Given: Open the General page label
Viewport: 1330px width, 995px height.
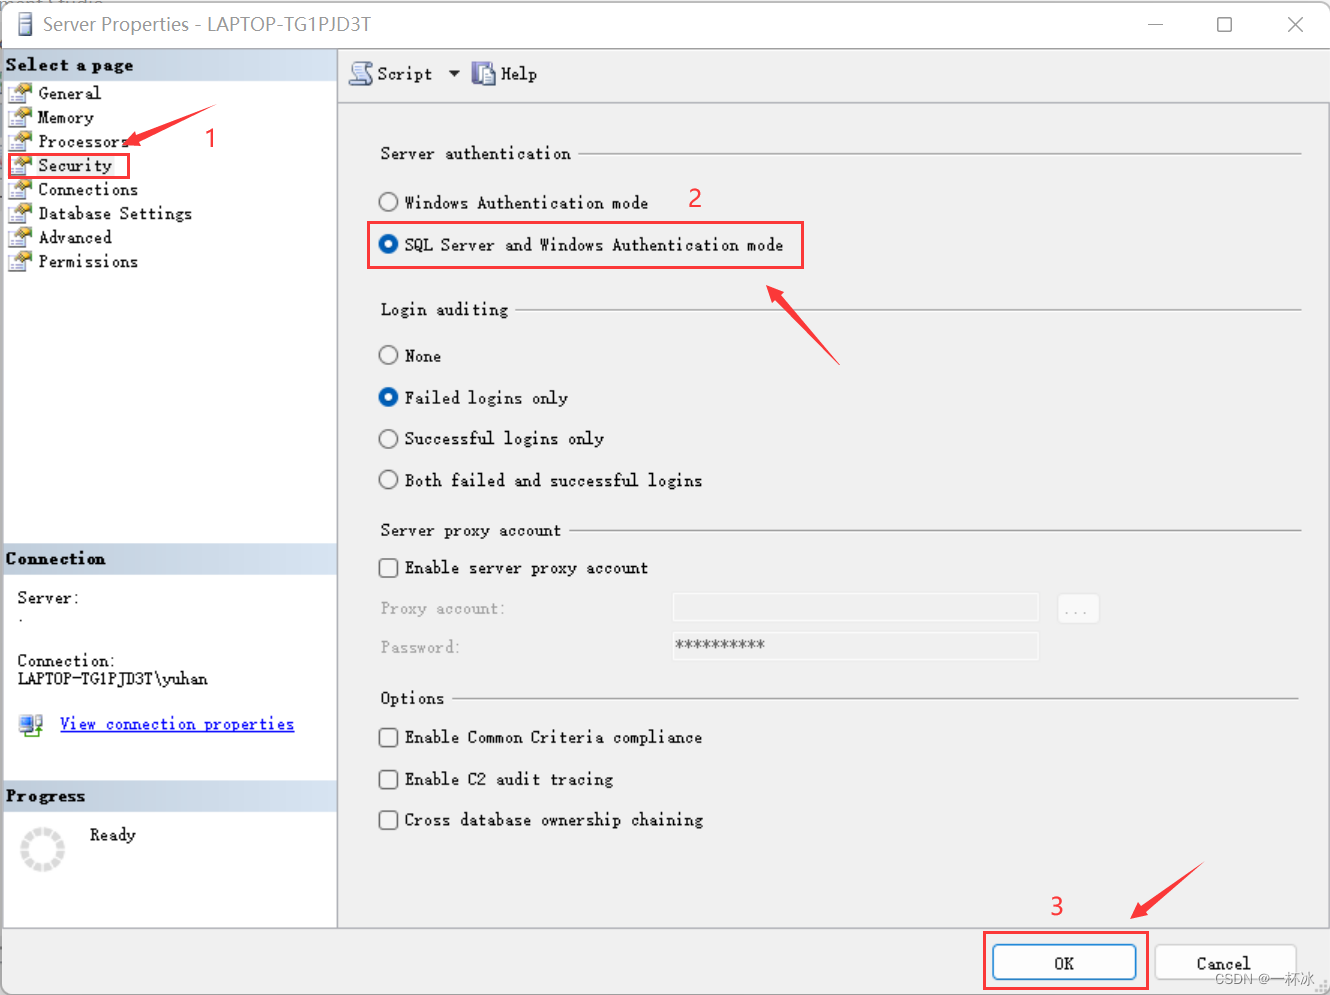Looking at the screenshot, I should tap(69, 93).
